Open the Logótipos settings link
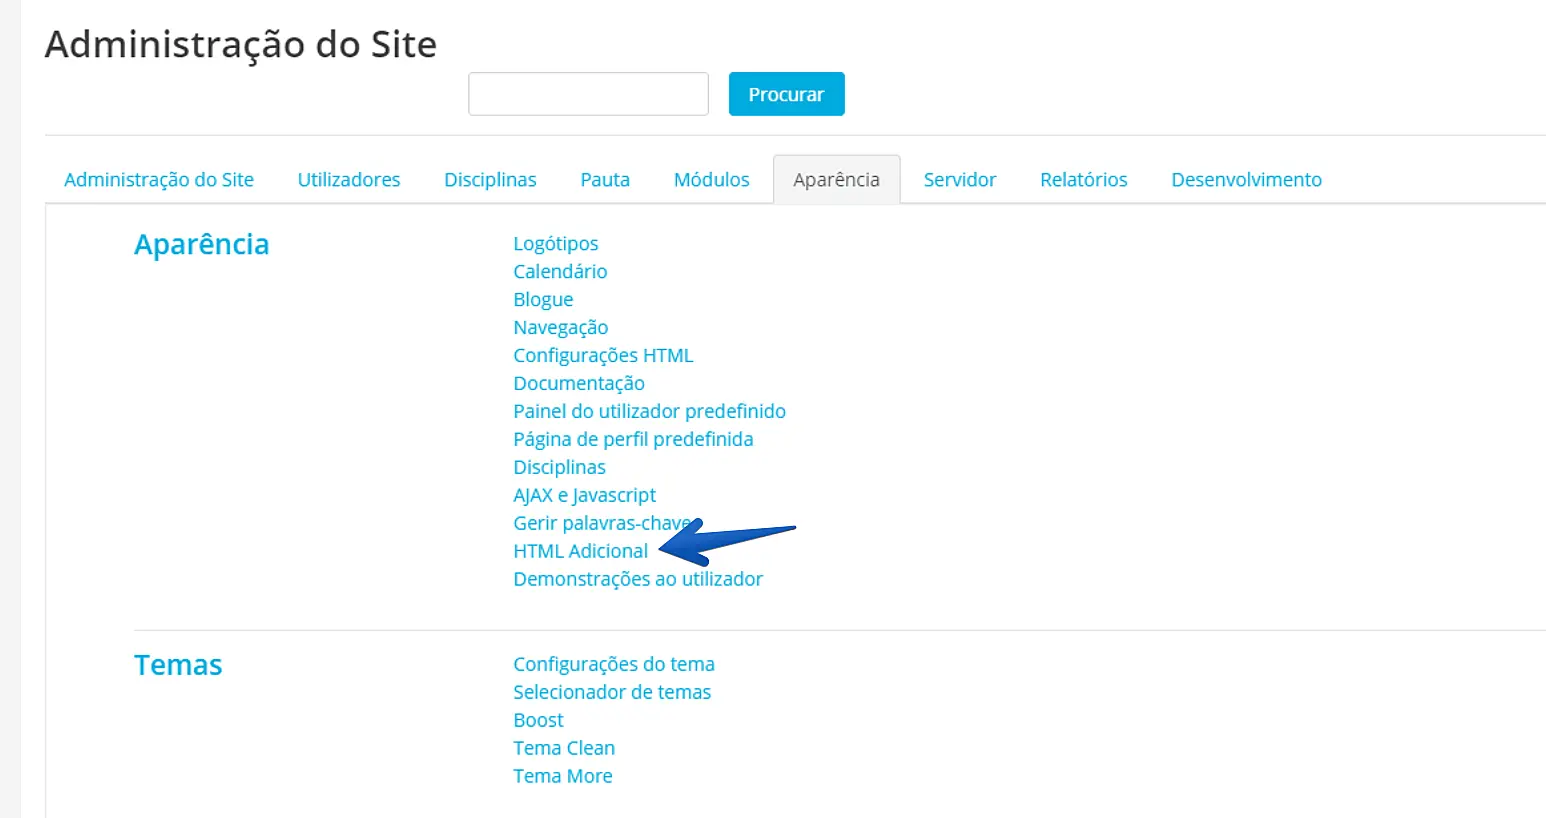Viewport: 1546px width, 818px height. click(x=555, y=244)
